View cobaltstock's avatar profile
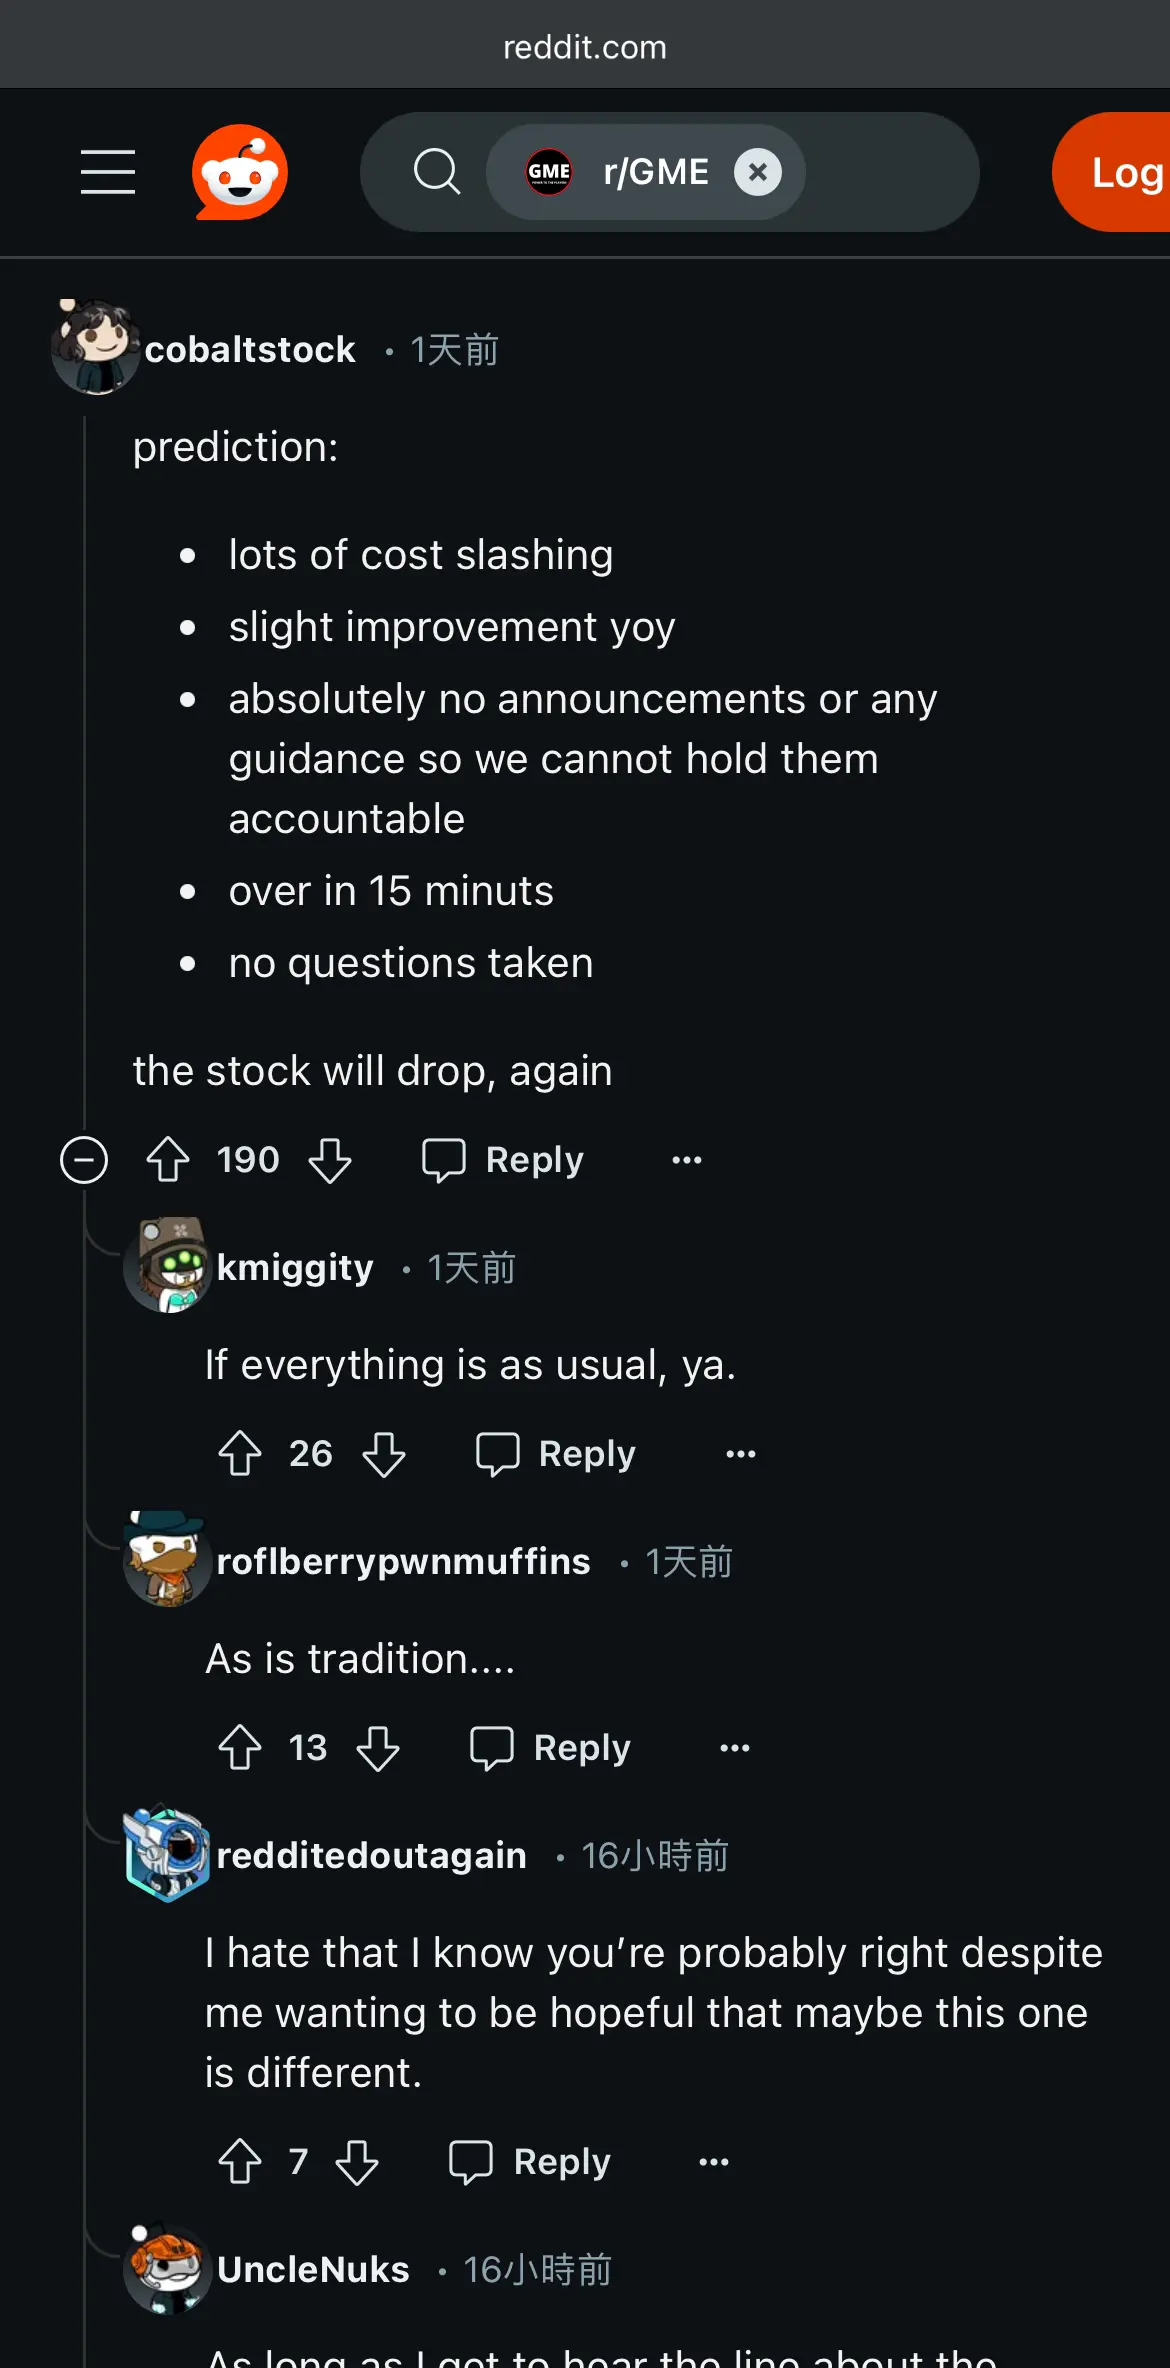This screenshot has height=2368, width=1170. [95, 347]
